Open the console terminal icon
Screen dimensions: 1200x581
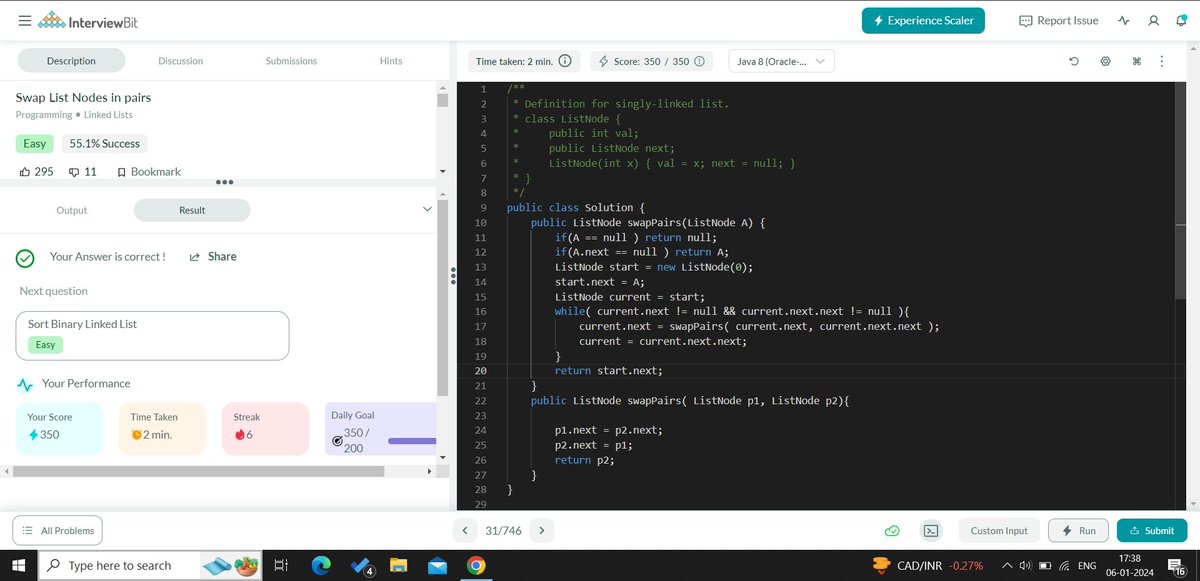tap(931, 531)
